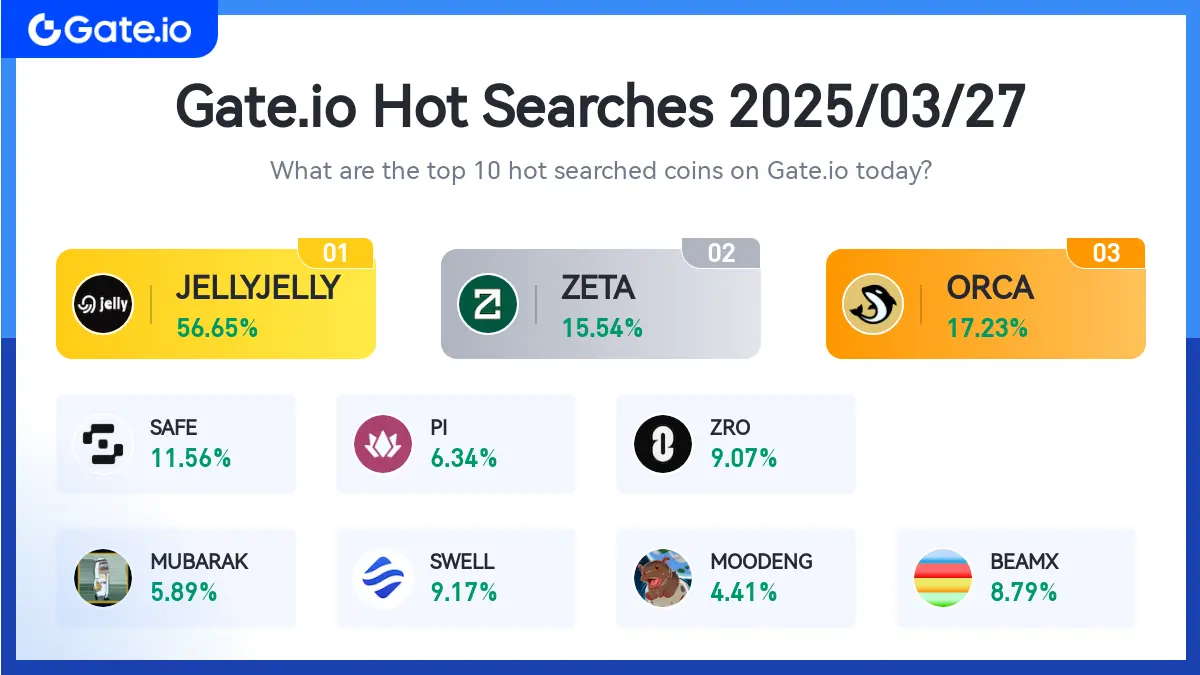The width and height of the screenshot is (1200, 675).
Task: Select the JELLYJELLY coin icon
Action: (x=103, y=303)
